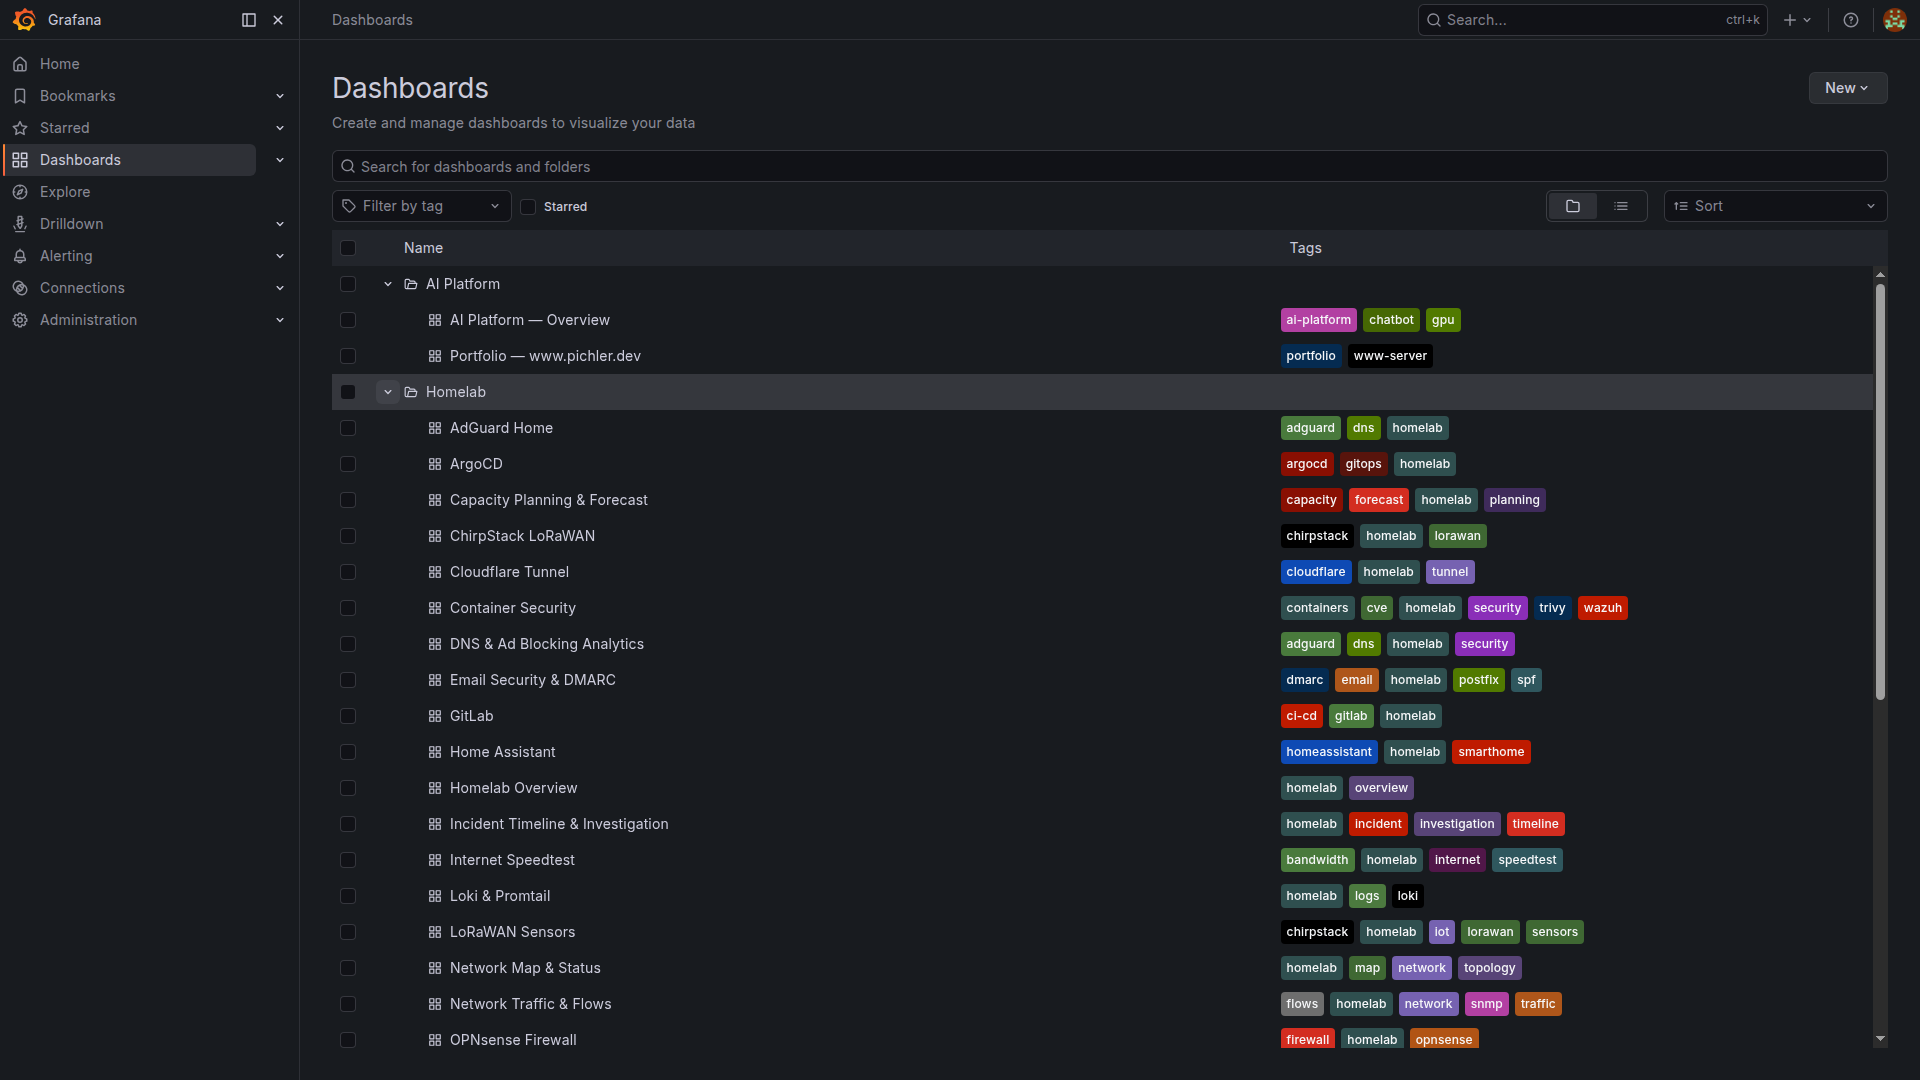Check the select-all checkbox in header row

tap(348, 248)
